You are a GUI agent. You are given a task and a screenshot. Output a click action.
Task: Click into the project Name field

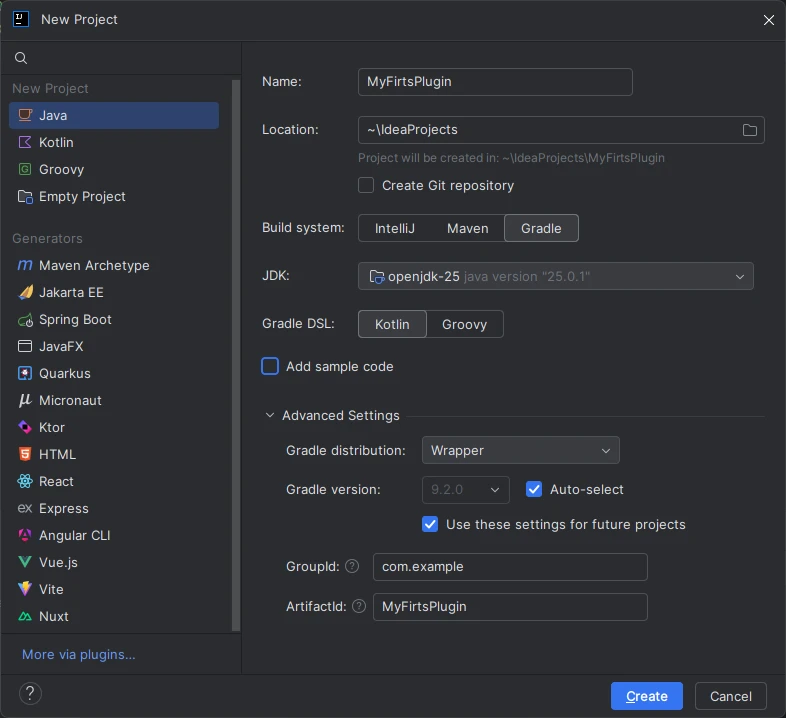494,82
